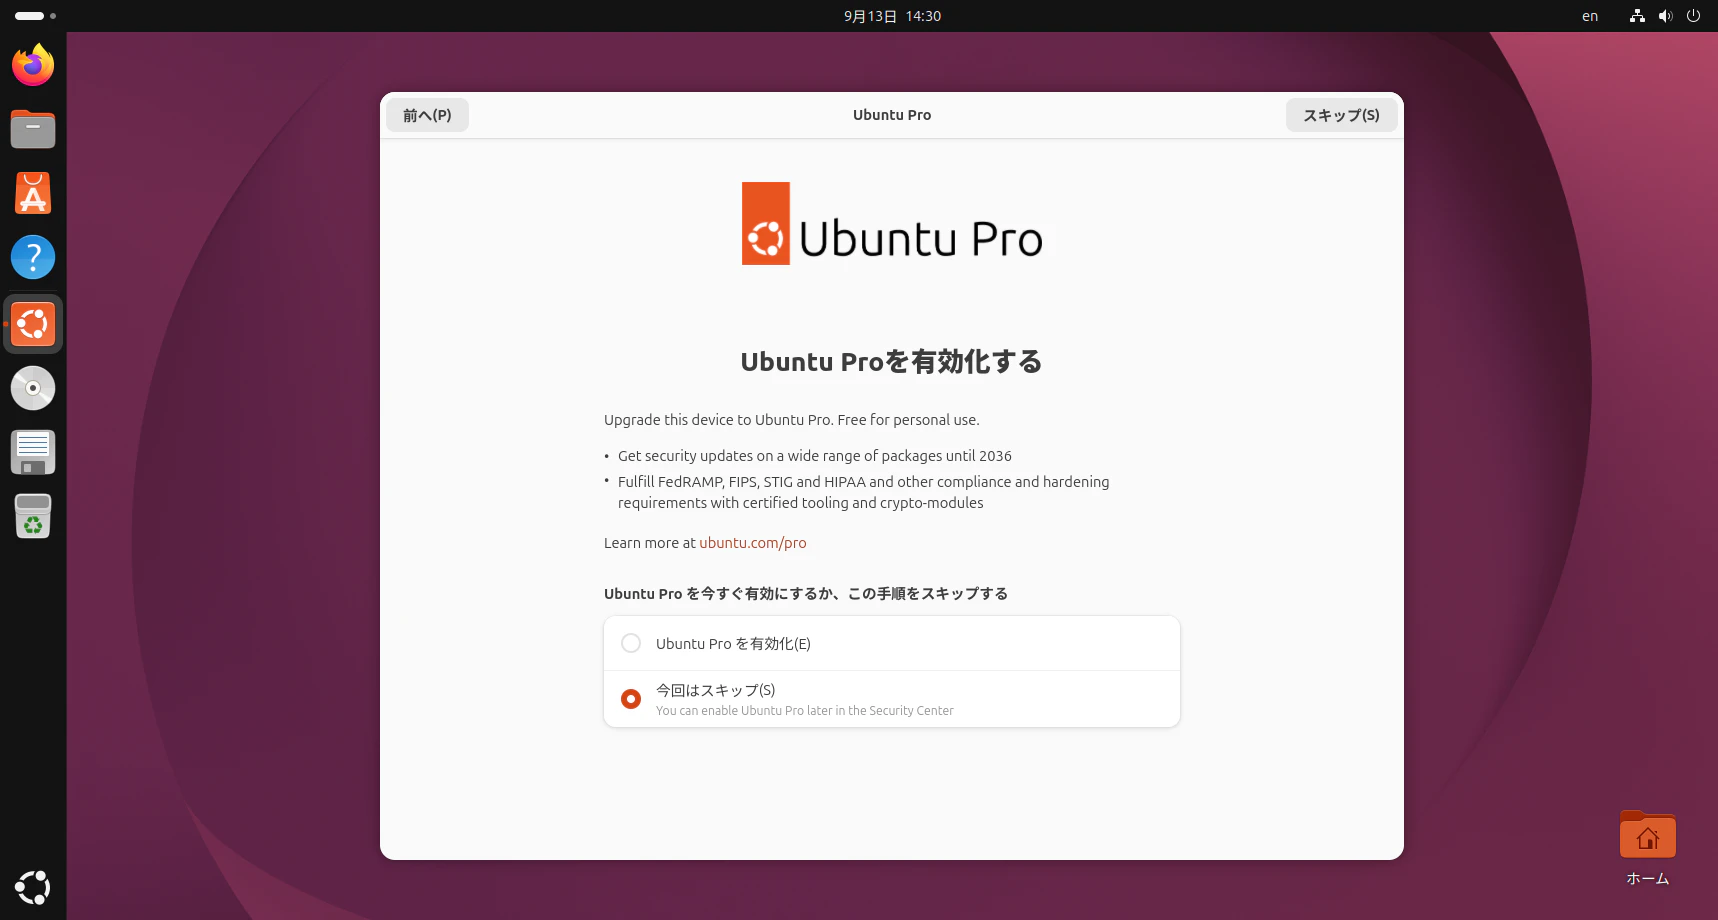Image resolution: width=1718 pixels, height=920 pixels.
Task: Show applications via Ubuntu logo button
Action: click(33, 887)
